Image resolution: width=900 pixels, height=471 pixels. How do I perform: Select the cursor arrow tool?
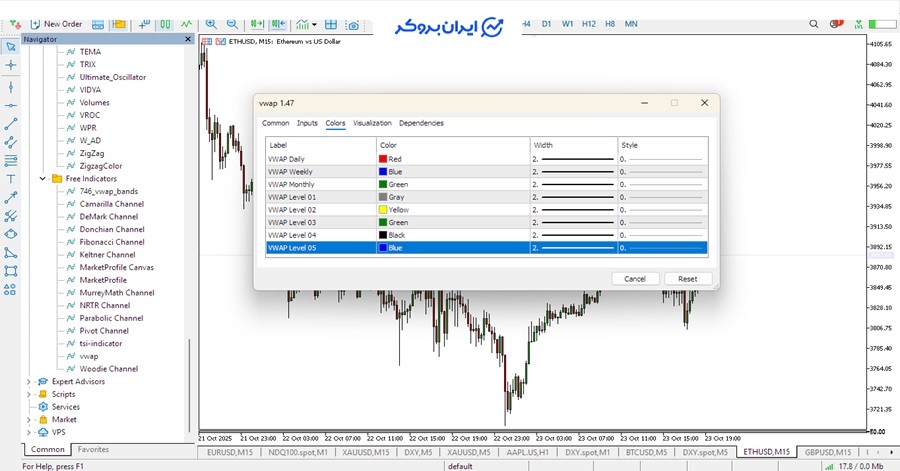coord(11,46)
